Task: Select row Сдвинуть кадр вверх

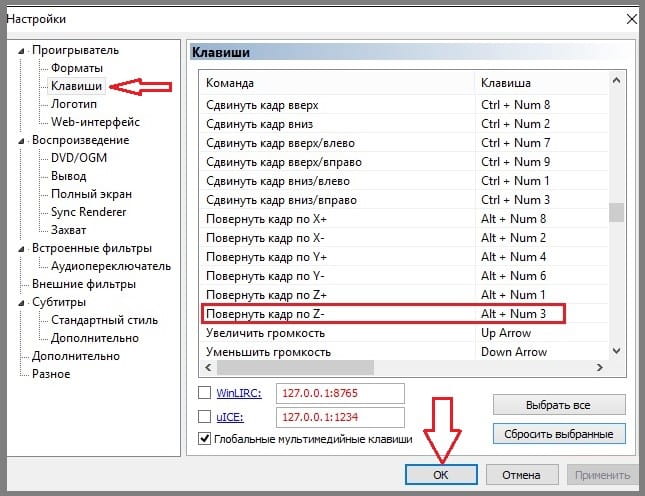Action: 404,105
